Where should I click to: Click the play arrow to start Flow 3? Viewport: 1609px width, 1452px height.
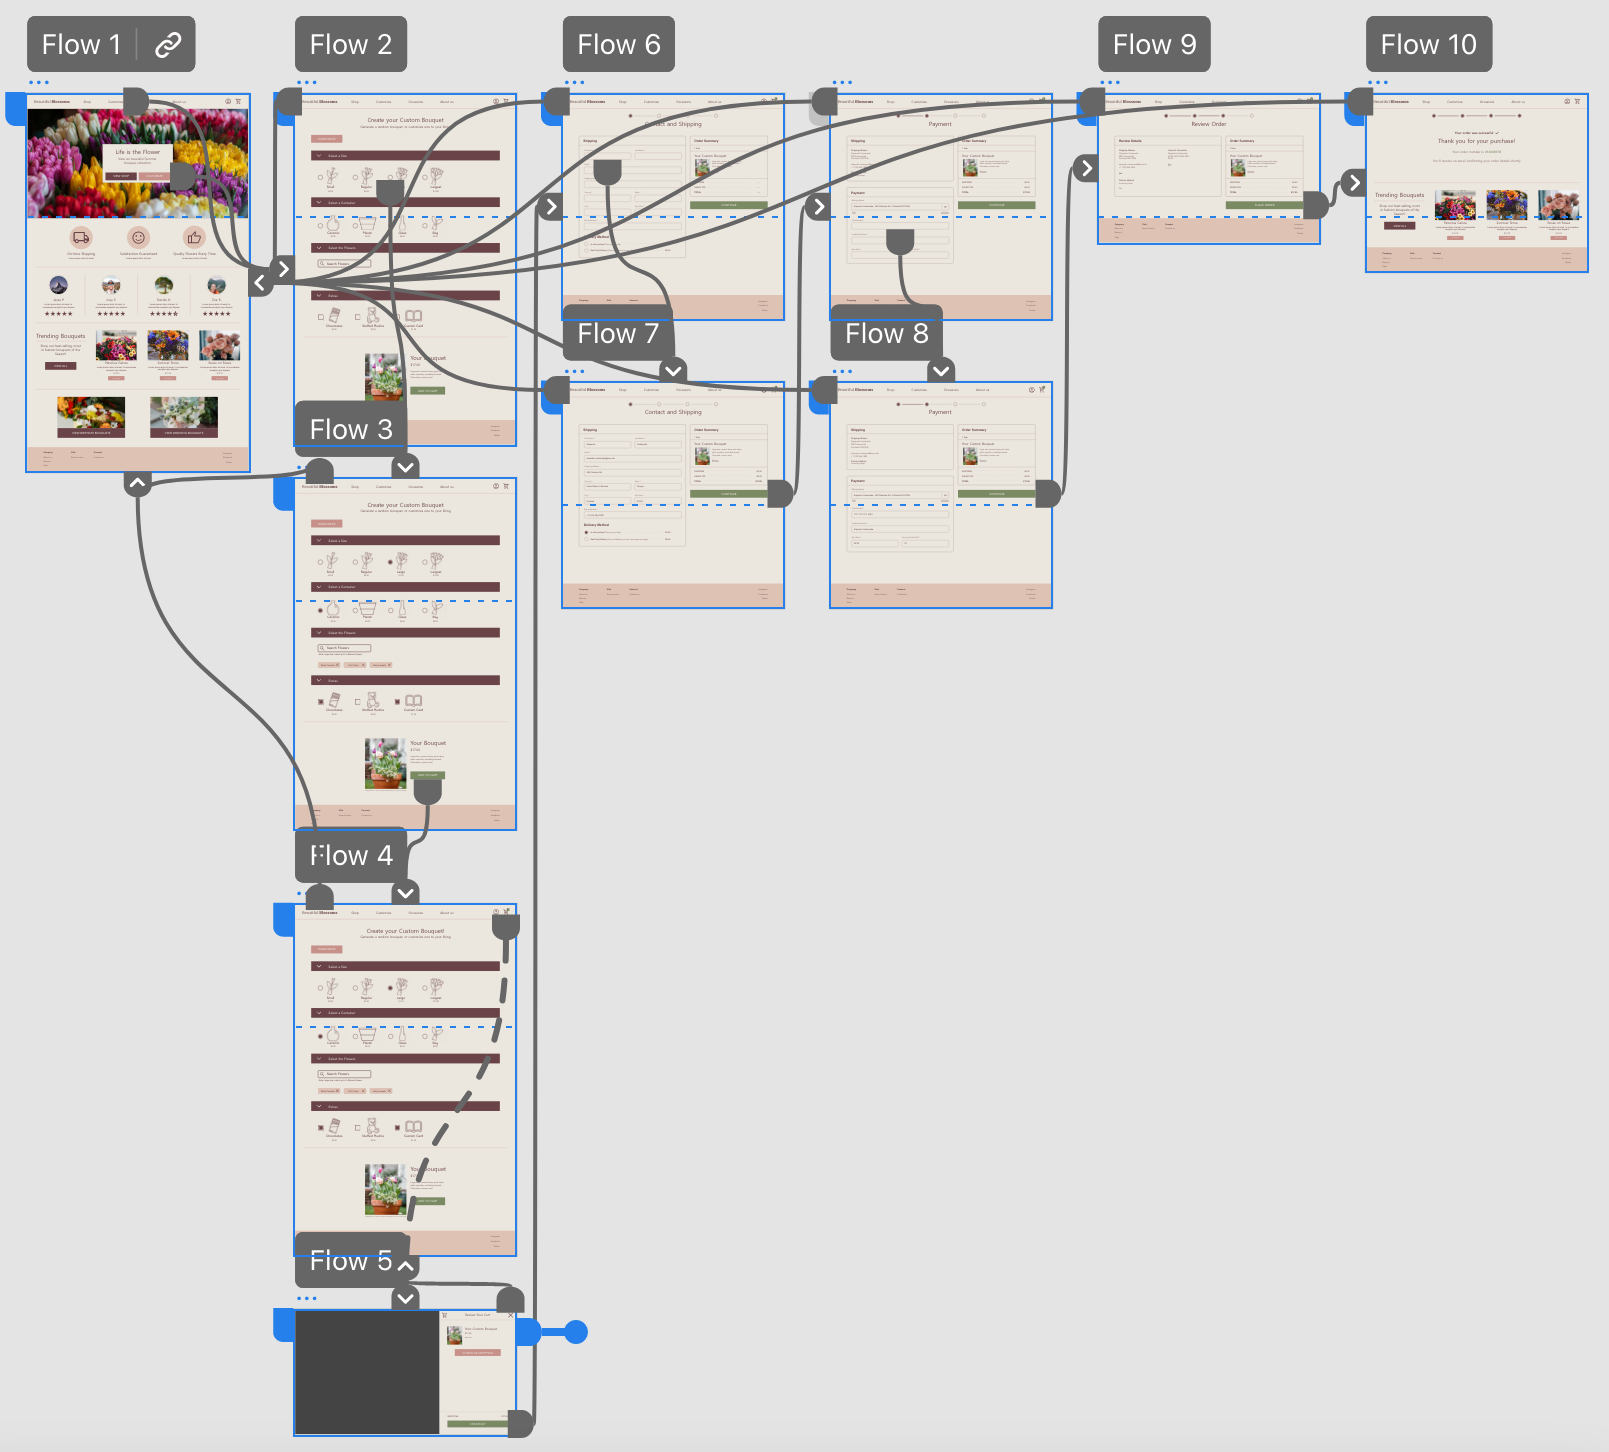coord(404,466)
